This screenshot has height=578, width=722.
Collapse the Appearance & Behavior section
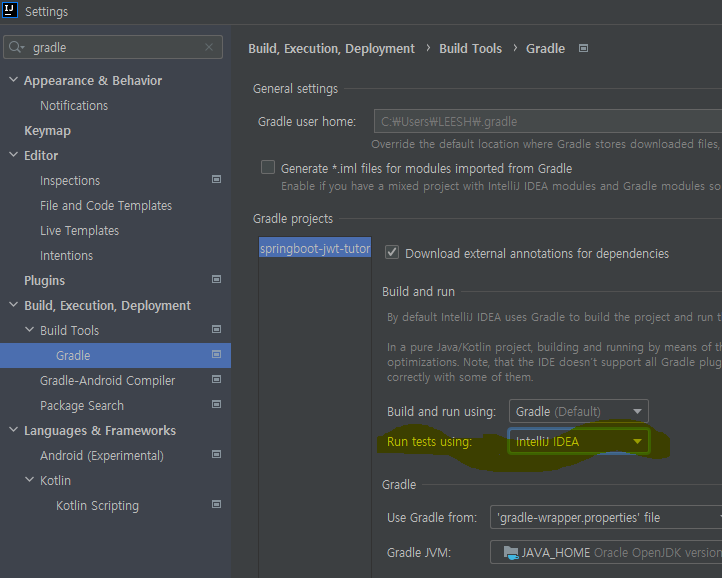(x=13, y=80)
